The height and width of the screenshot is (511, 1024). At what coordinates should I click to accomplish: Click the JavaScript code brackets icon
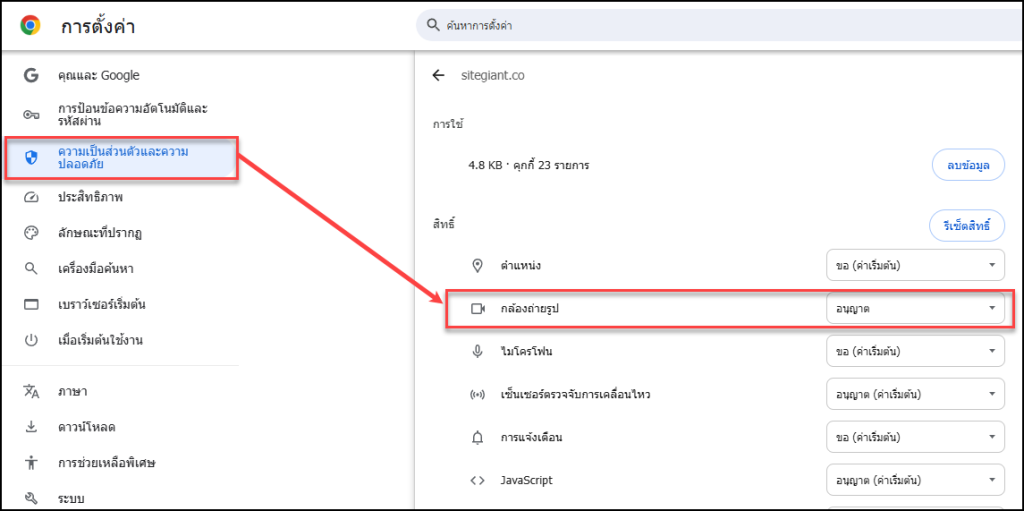click(x=478, y=481)
